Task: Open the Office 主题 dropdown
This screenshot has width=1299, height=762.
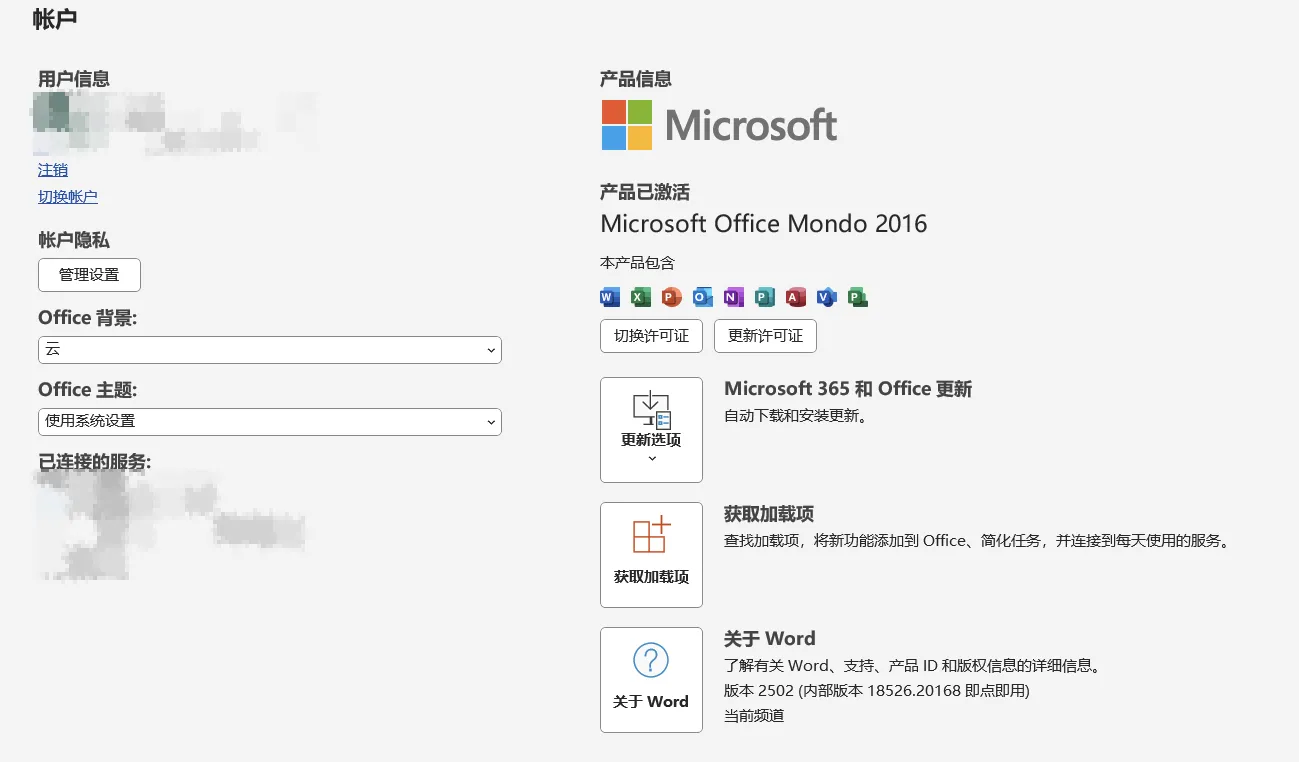Action: [x=270, y=422]
